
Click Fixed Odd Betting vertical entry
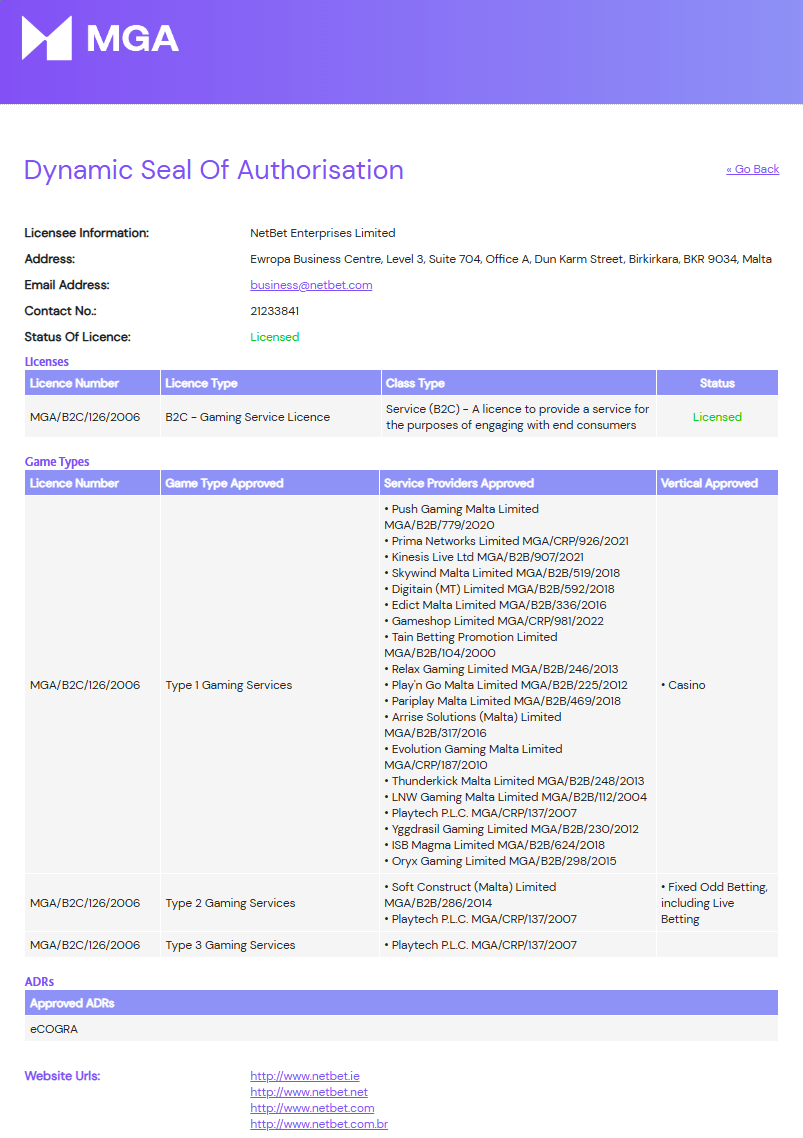(714, 903)
